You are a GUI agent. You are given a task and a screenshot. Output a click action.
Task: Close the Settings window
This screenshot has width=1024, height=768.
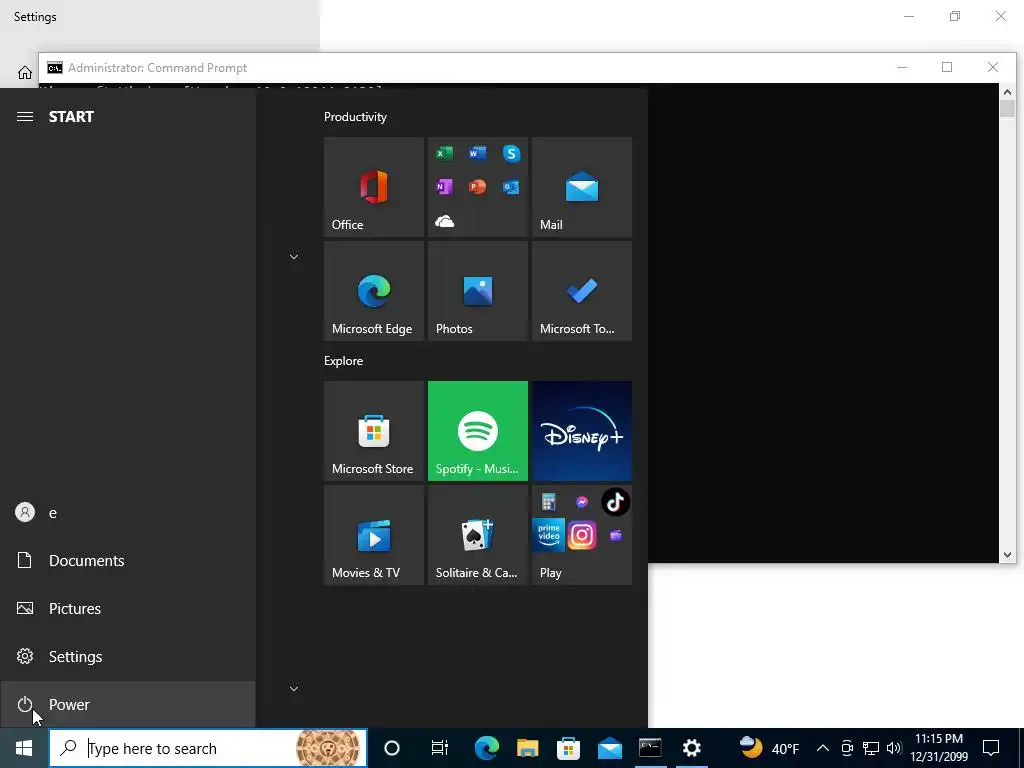[x=1000, y=16]
